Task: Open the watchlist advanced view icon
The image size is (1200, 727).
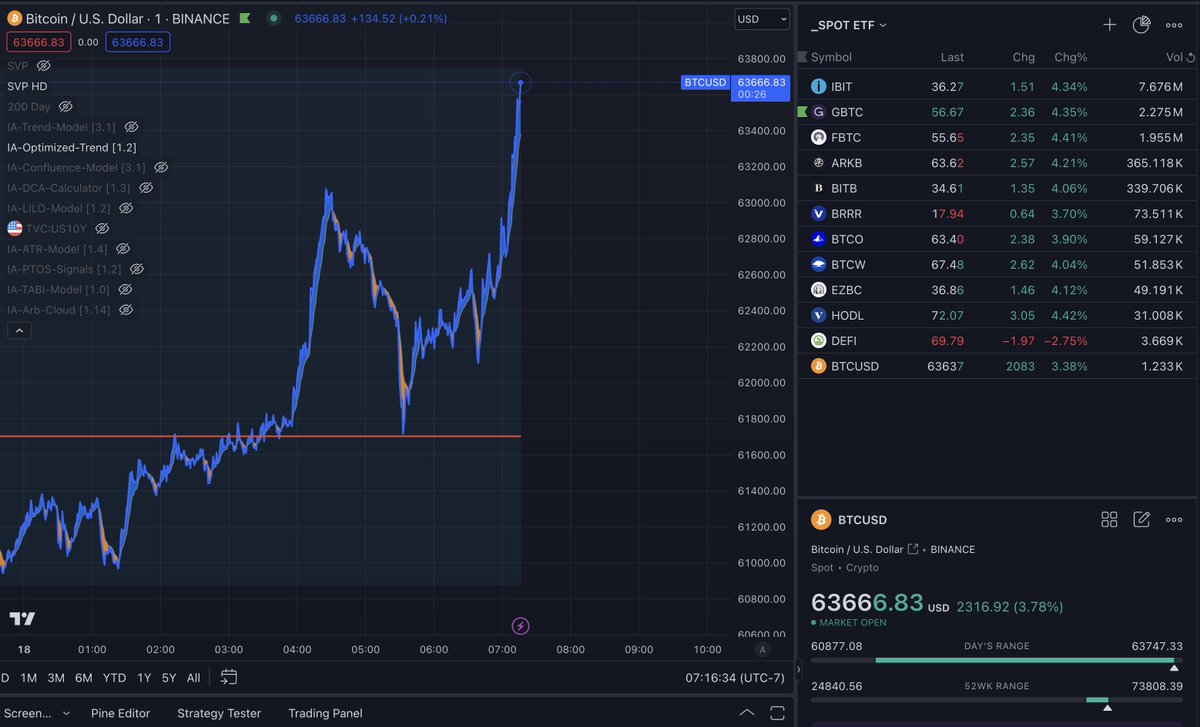Action: (1141, 25)
